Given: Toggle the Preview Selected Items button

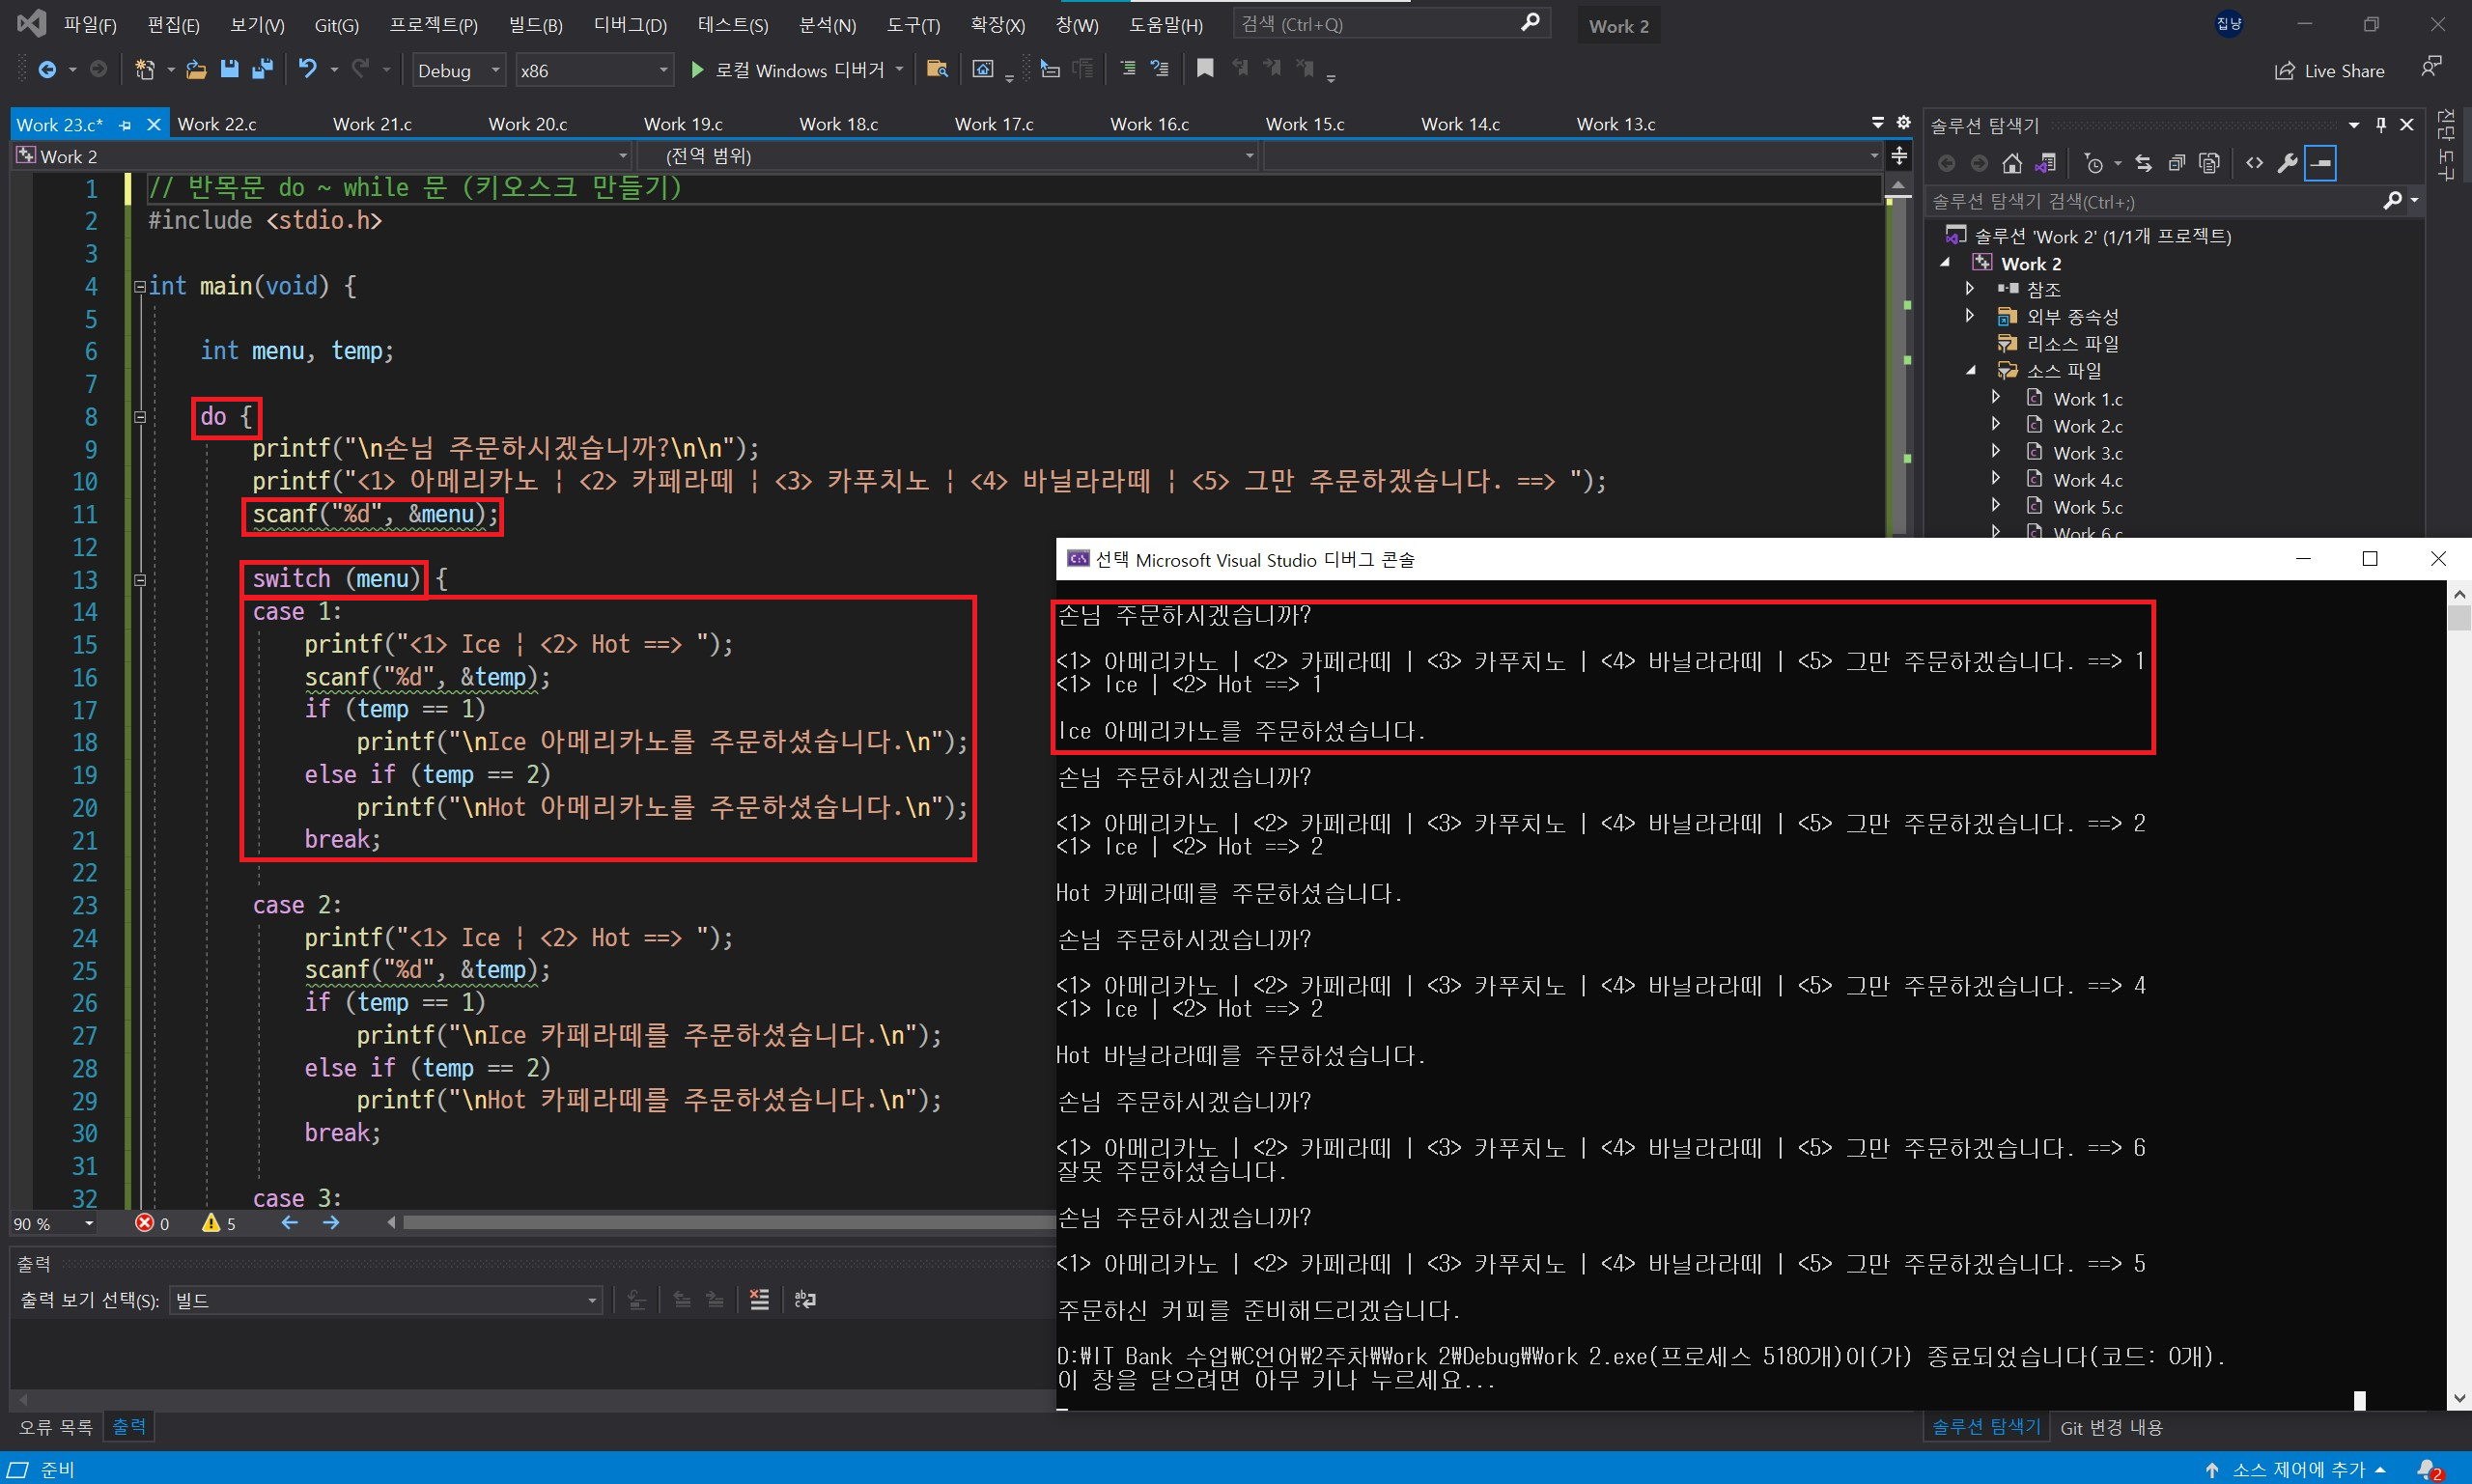Looking at the screenshot, I should click(2321, 163).
